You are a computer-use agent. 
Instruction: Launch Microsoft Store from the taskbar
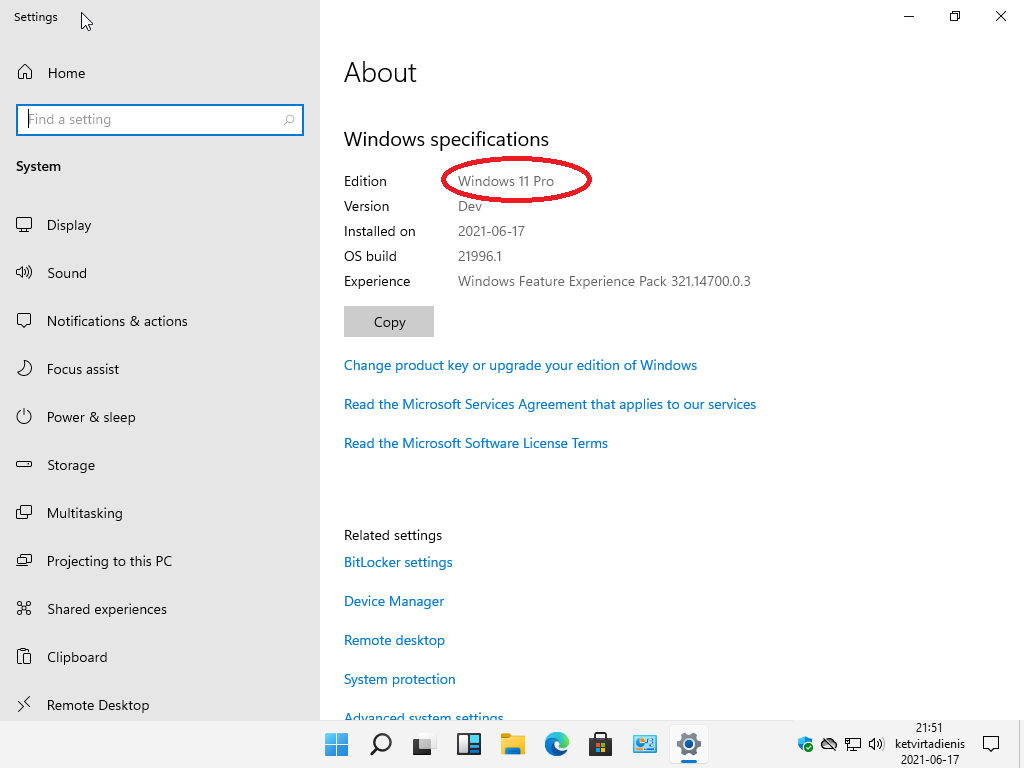600,744
